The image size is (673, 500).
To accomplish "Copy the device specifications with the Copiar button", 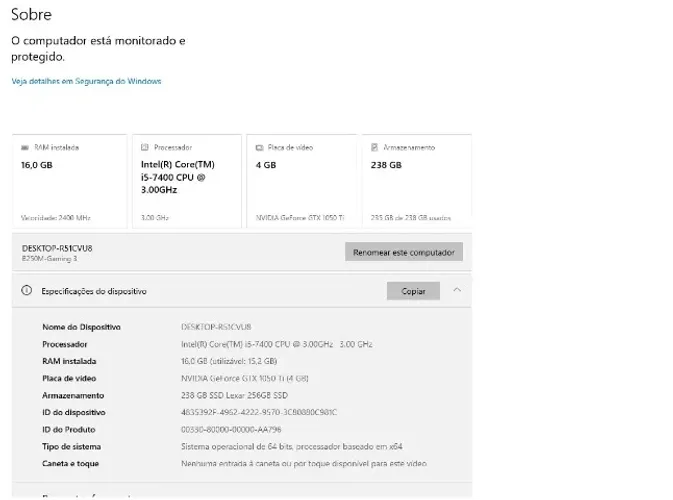I will [x=413, y=291].
